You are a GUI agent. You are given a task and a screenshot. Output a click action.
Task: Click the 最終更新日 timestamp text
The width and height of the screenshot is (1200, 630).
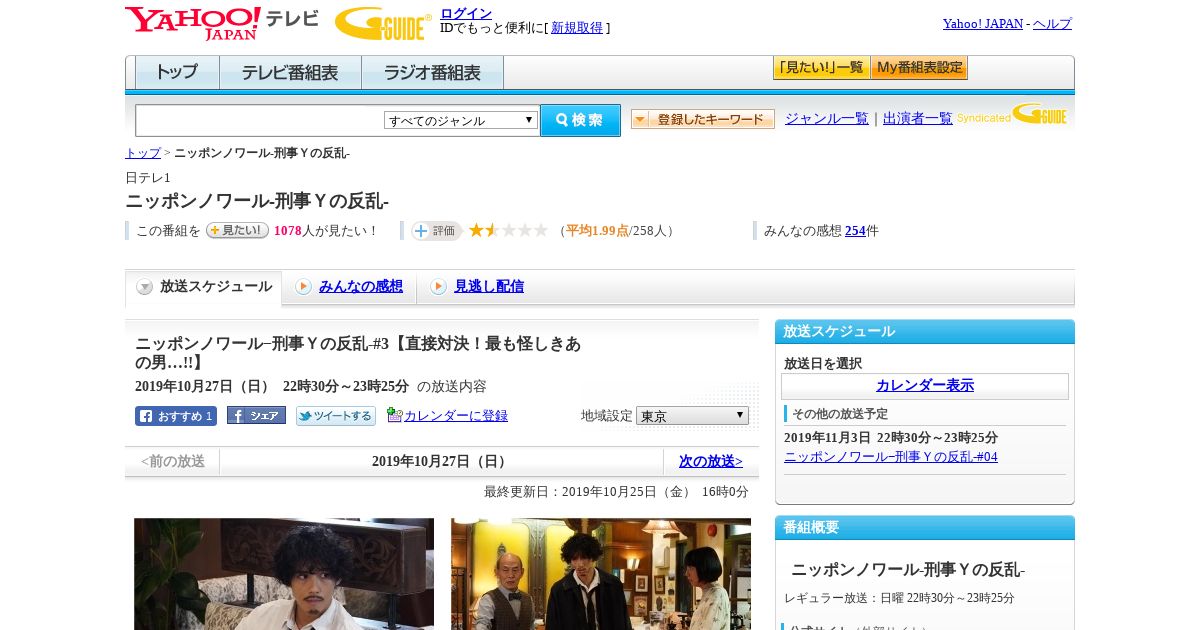(x=616, y=492)
